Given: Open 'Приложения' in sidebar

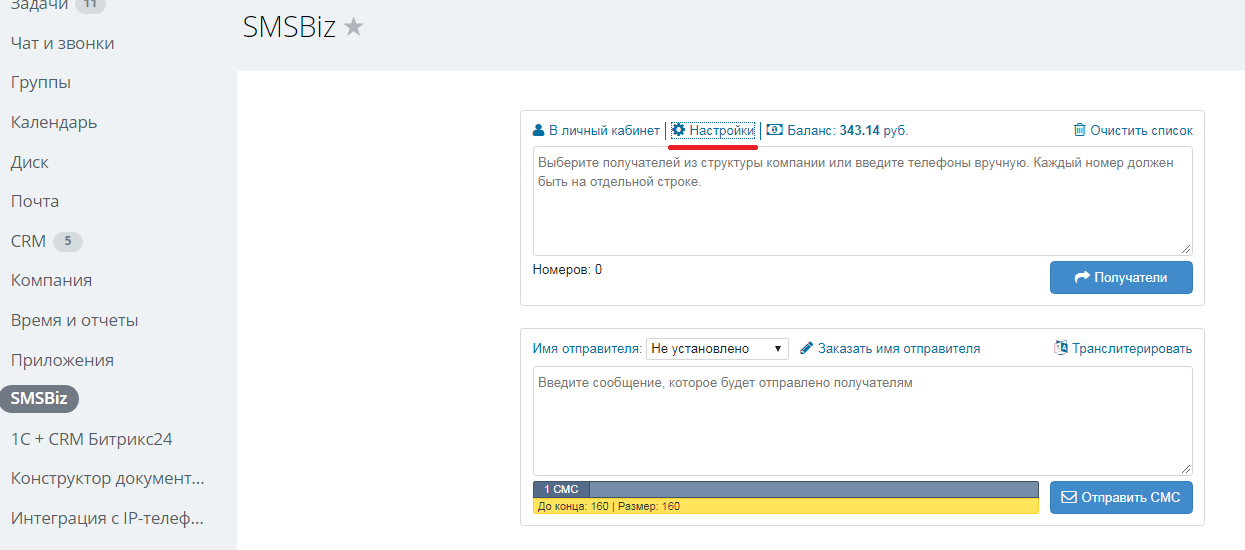Looking at the screenshot, I should tap(62, 360).
